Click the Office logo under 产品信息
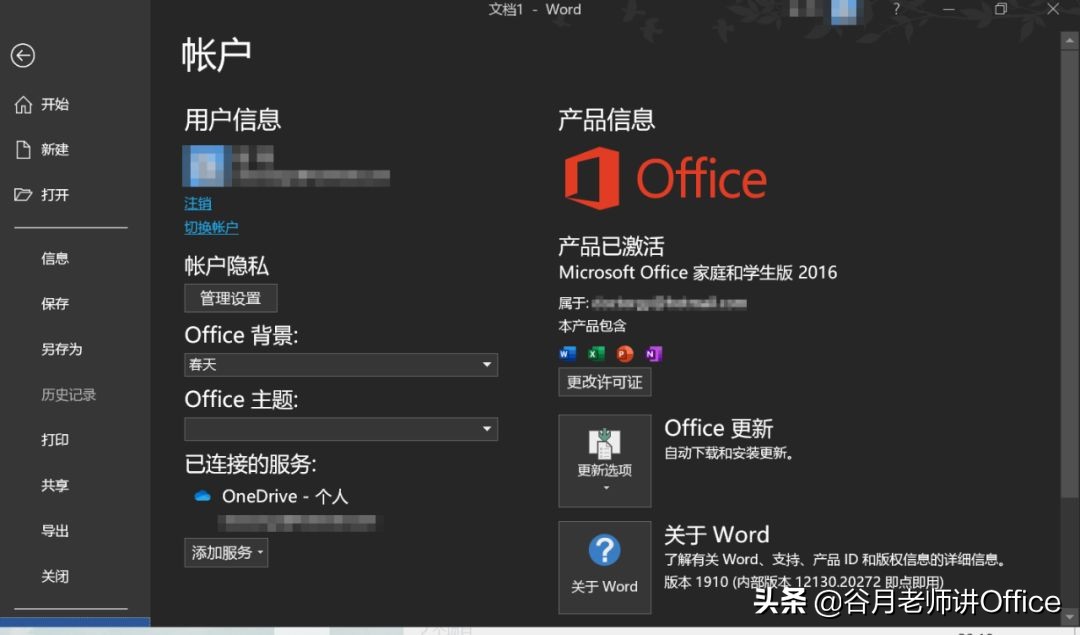The image size is (1080, 635). pos(665,178)
